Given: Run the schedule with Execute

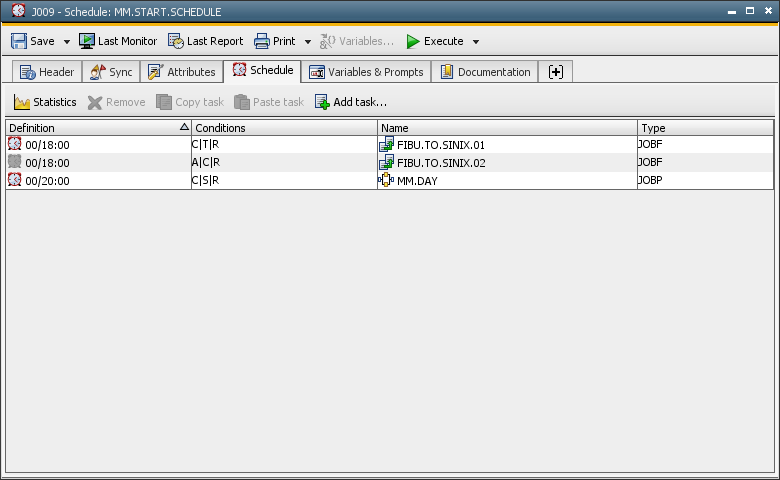Looking at the screenshot, I should (x=434, y=41).
